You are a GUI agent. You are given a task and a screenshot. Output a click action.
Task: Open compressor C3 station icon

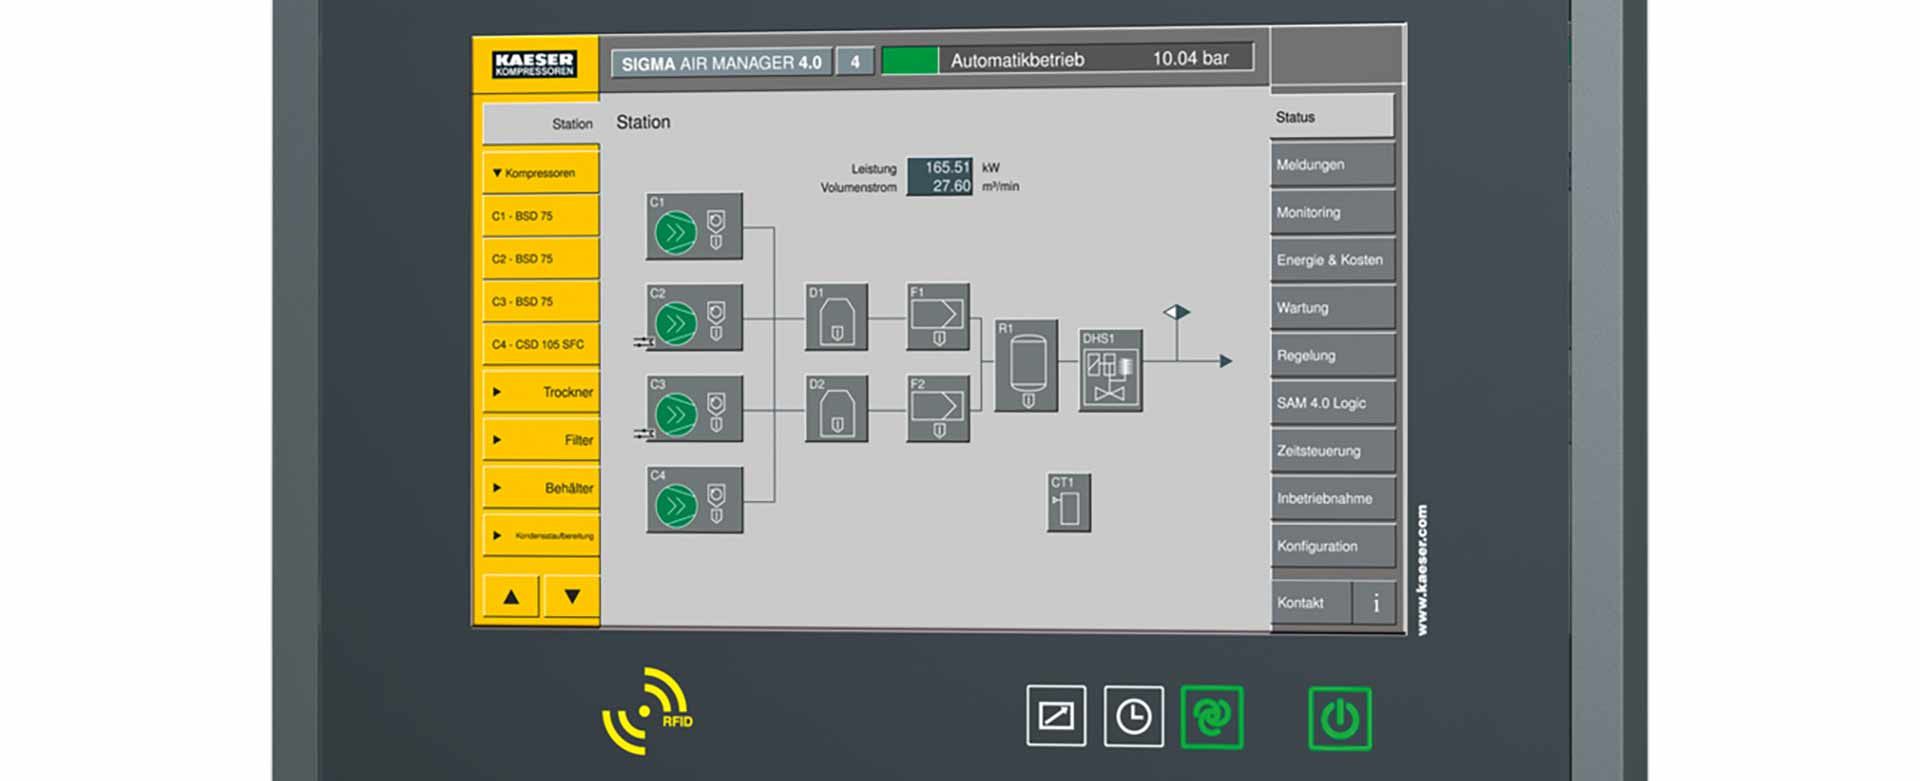694,409
